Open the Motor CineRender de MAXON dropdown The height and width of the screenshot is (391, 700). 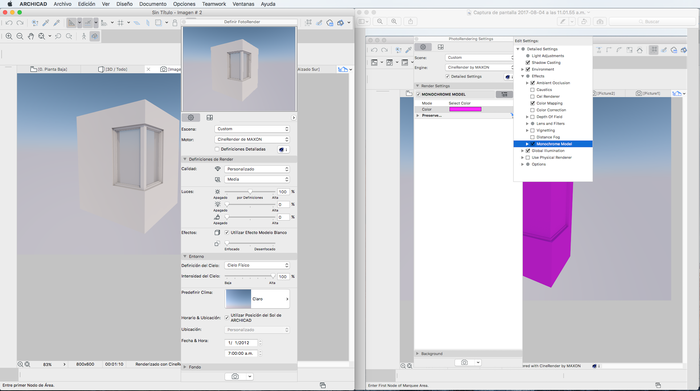coord(252,139)
